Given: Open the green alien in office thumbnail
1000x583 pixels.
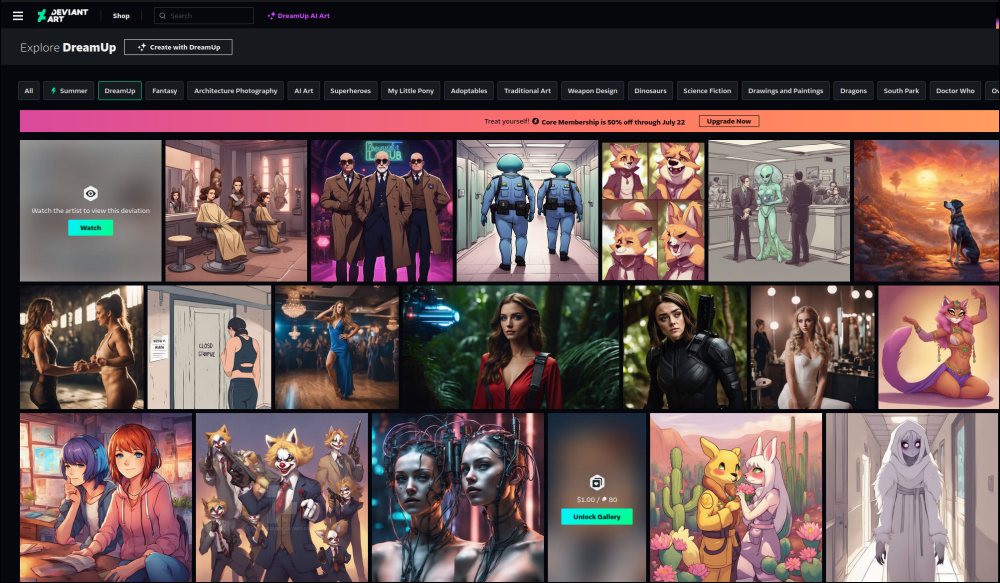Looking at the screenshot, I should pyautogui.click(x=779, y=211).
